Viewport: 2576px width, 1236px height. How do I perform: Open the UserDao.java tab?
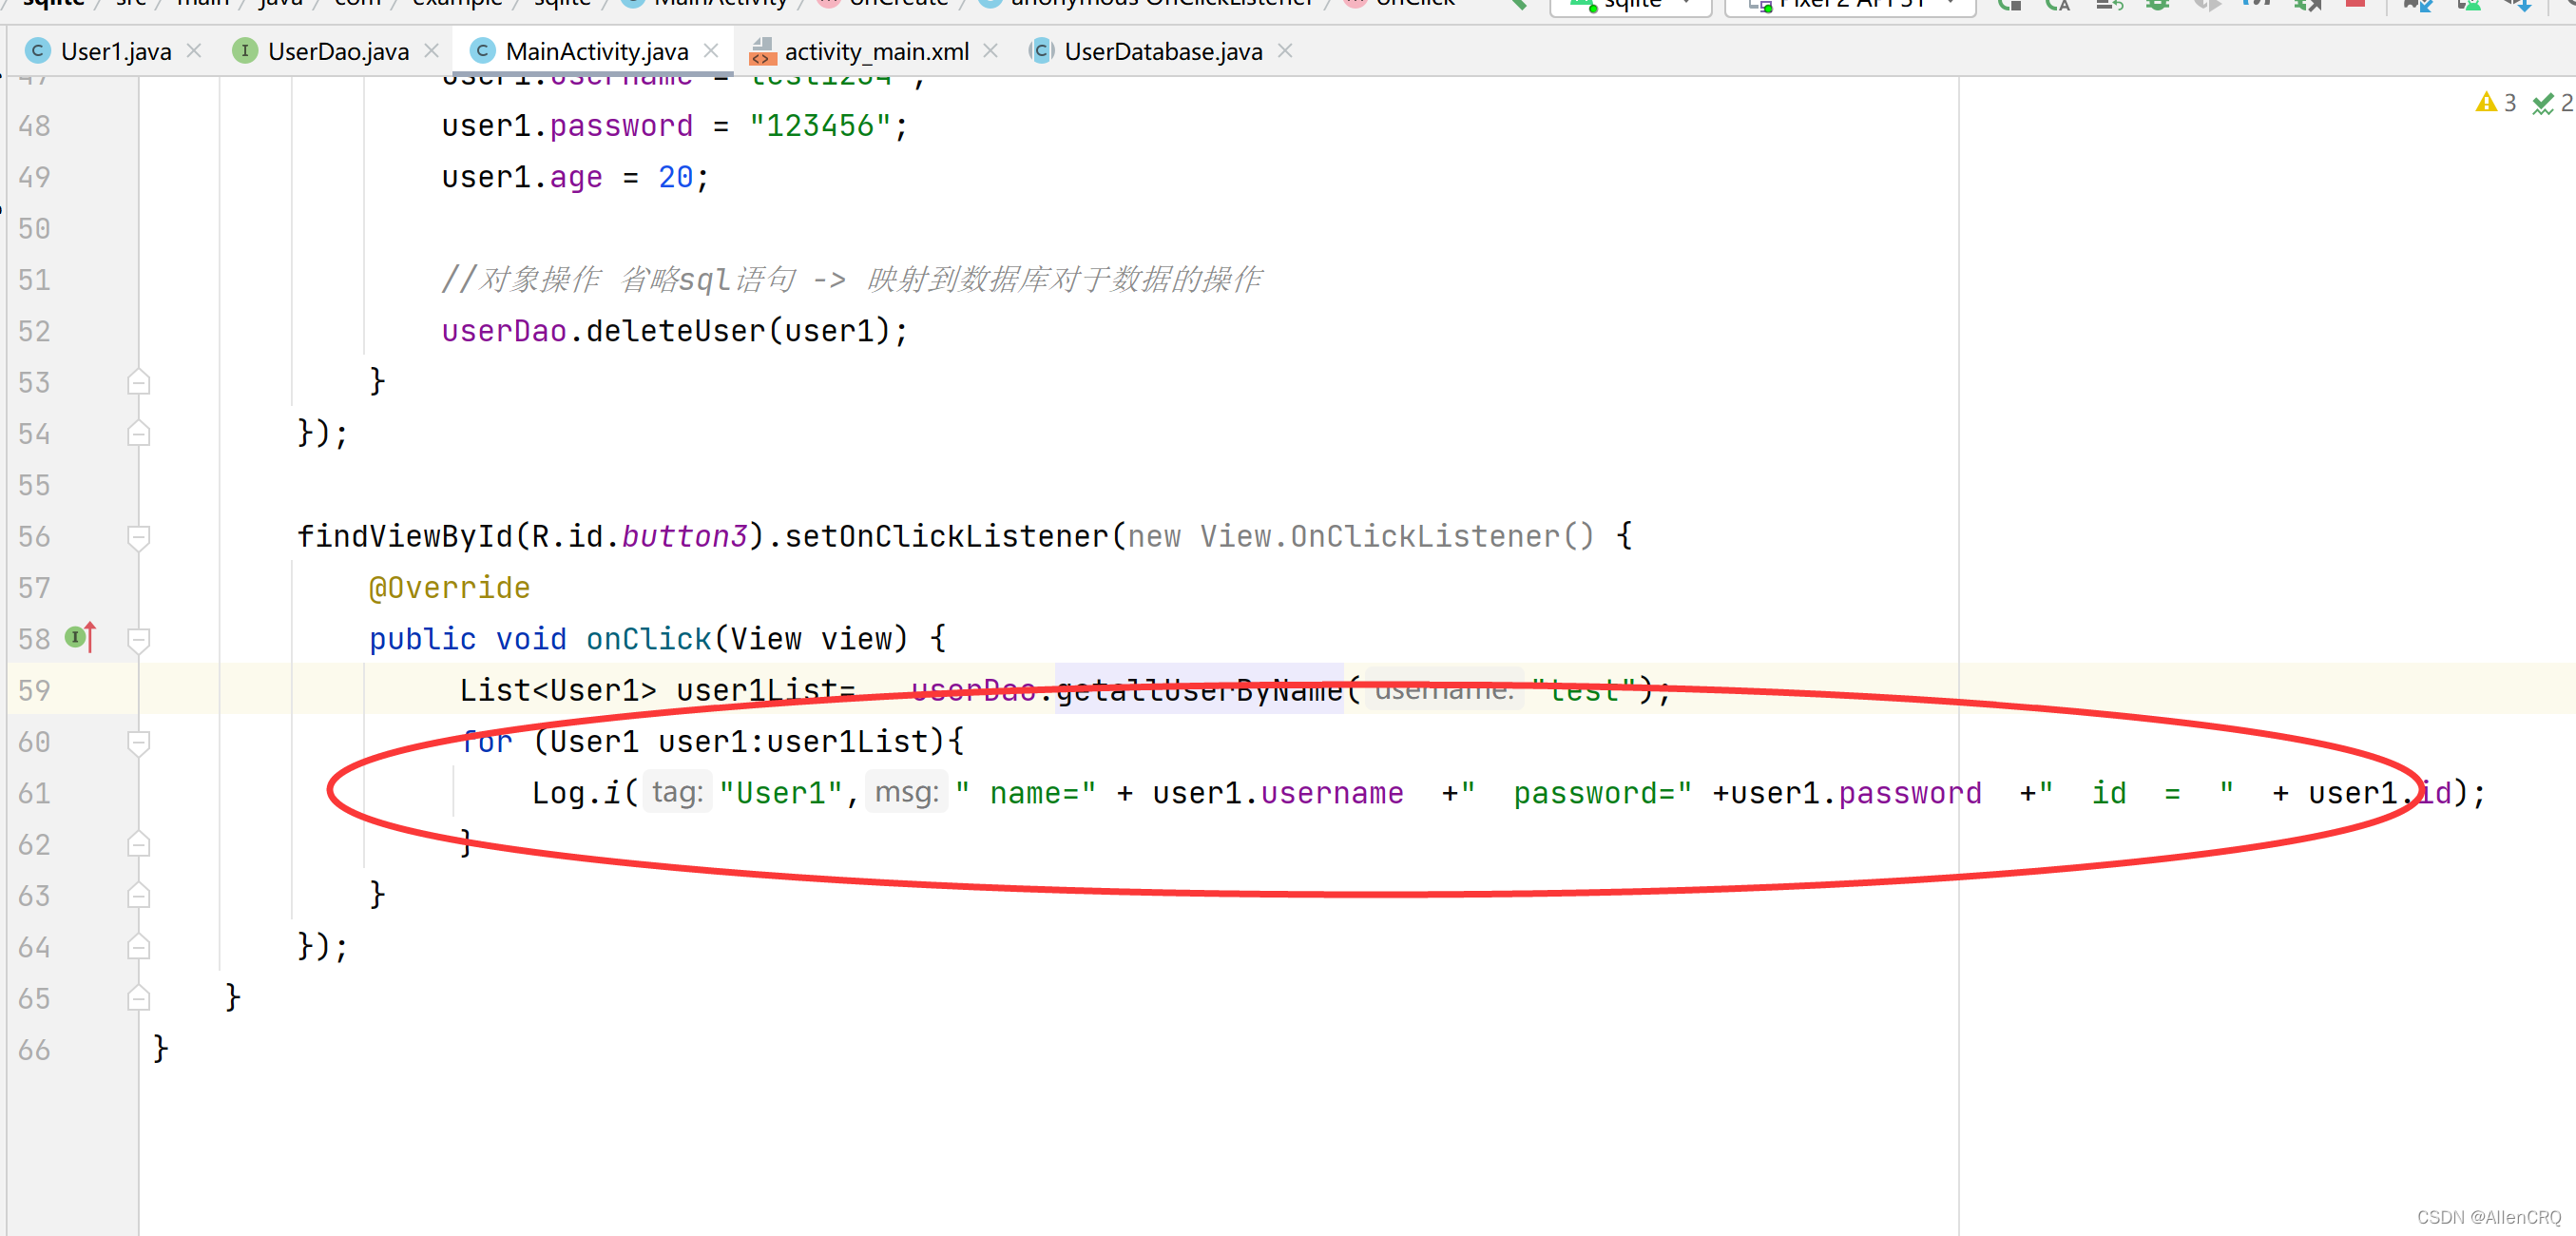pyautogui.click(x=337, y=51)
